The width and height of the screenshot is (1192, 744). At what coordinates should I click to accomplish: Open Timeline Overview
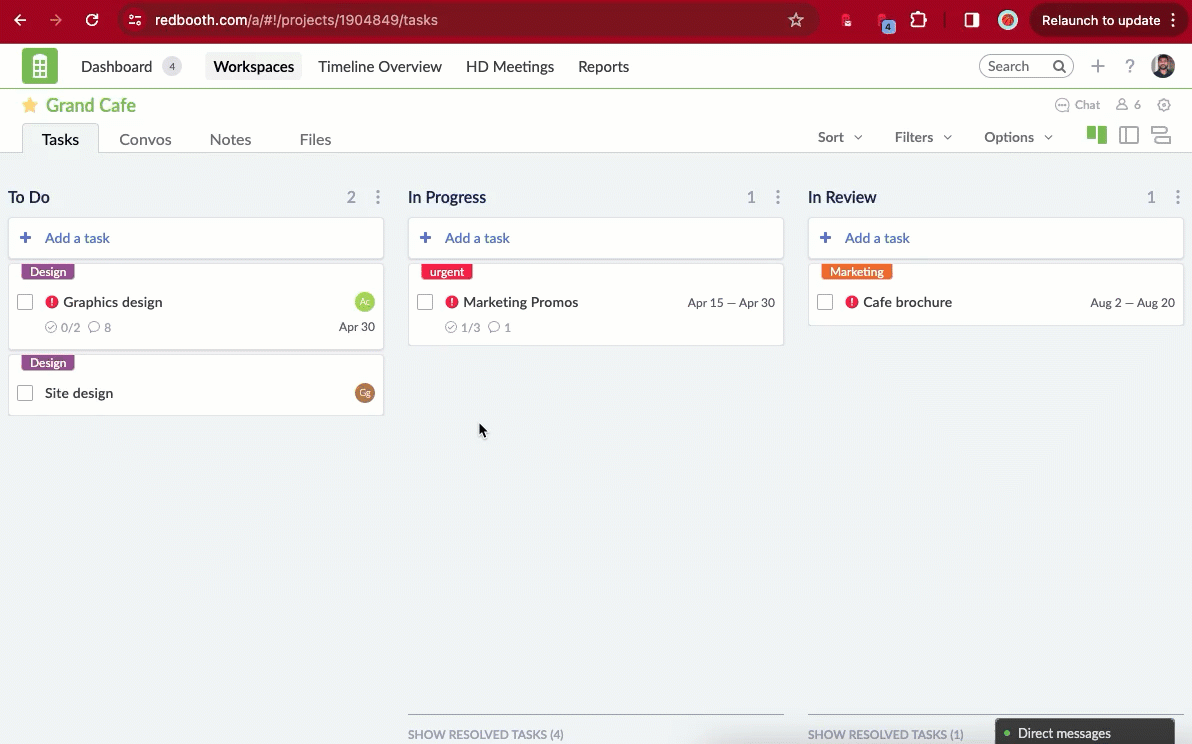coord(380,66)
